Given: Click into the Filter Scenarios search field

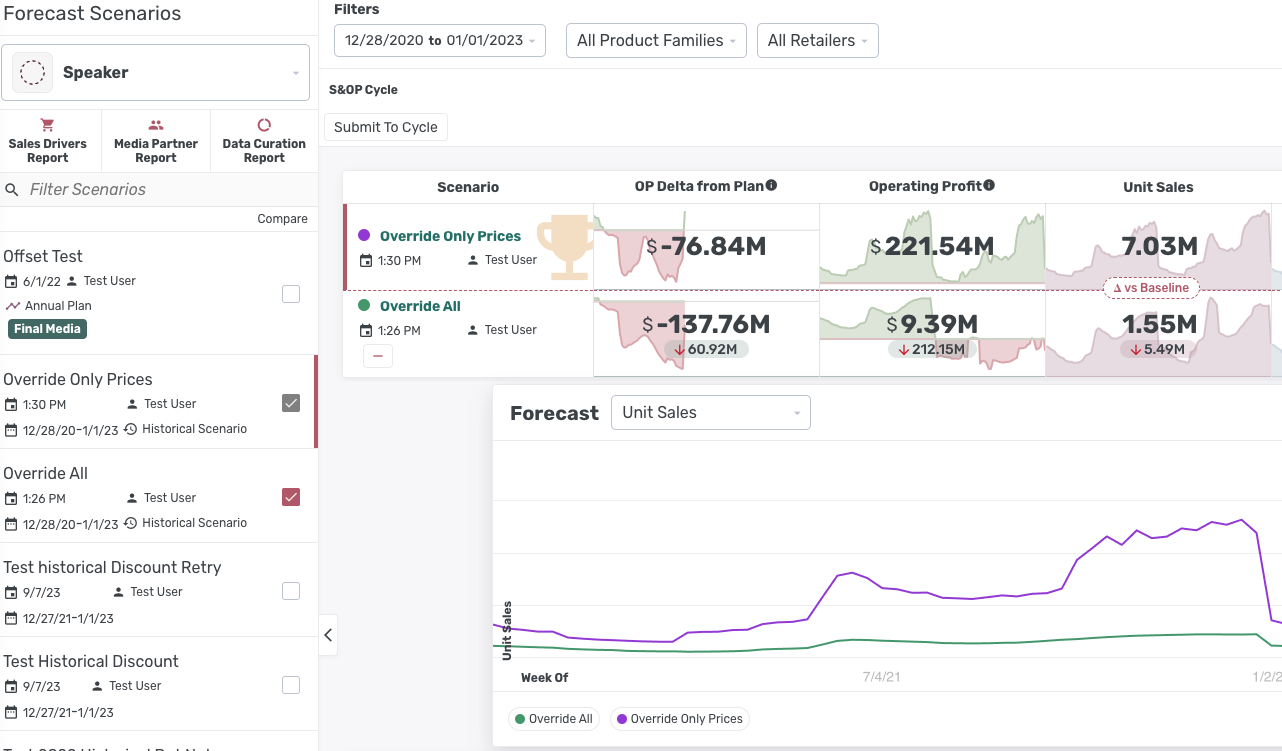Looking at the screenshot, I should pyautogui.click(x=160, y=190).
